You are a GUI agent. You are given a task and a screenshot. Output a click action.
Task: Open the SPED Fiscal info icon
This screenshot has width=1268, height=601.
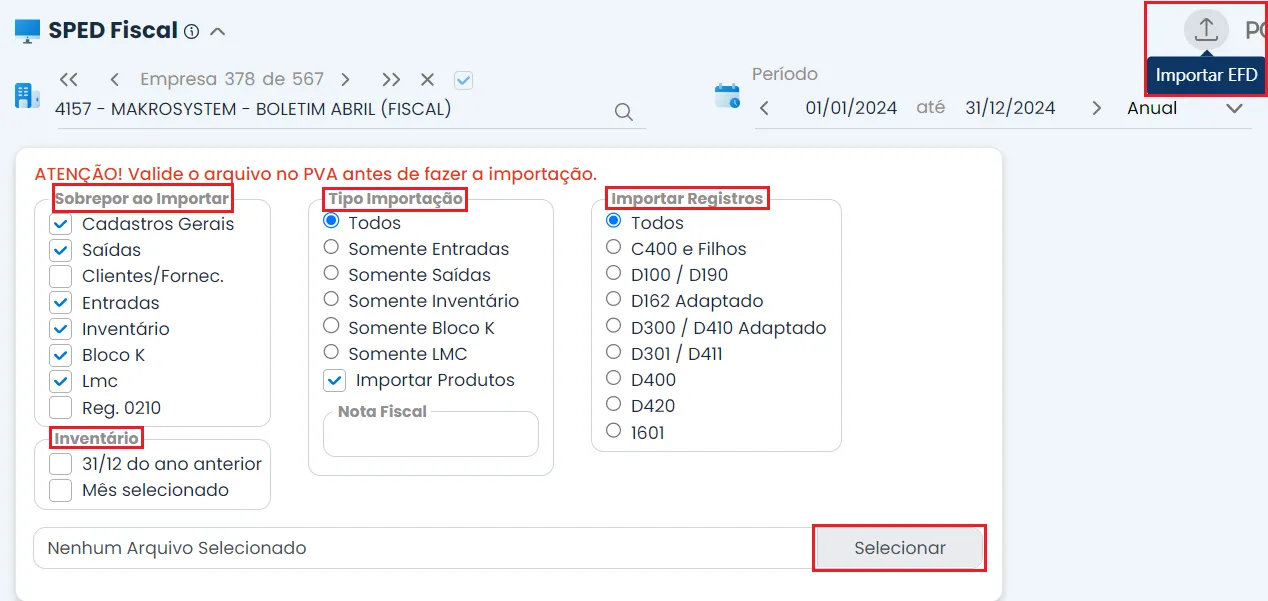pos(192,32)
